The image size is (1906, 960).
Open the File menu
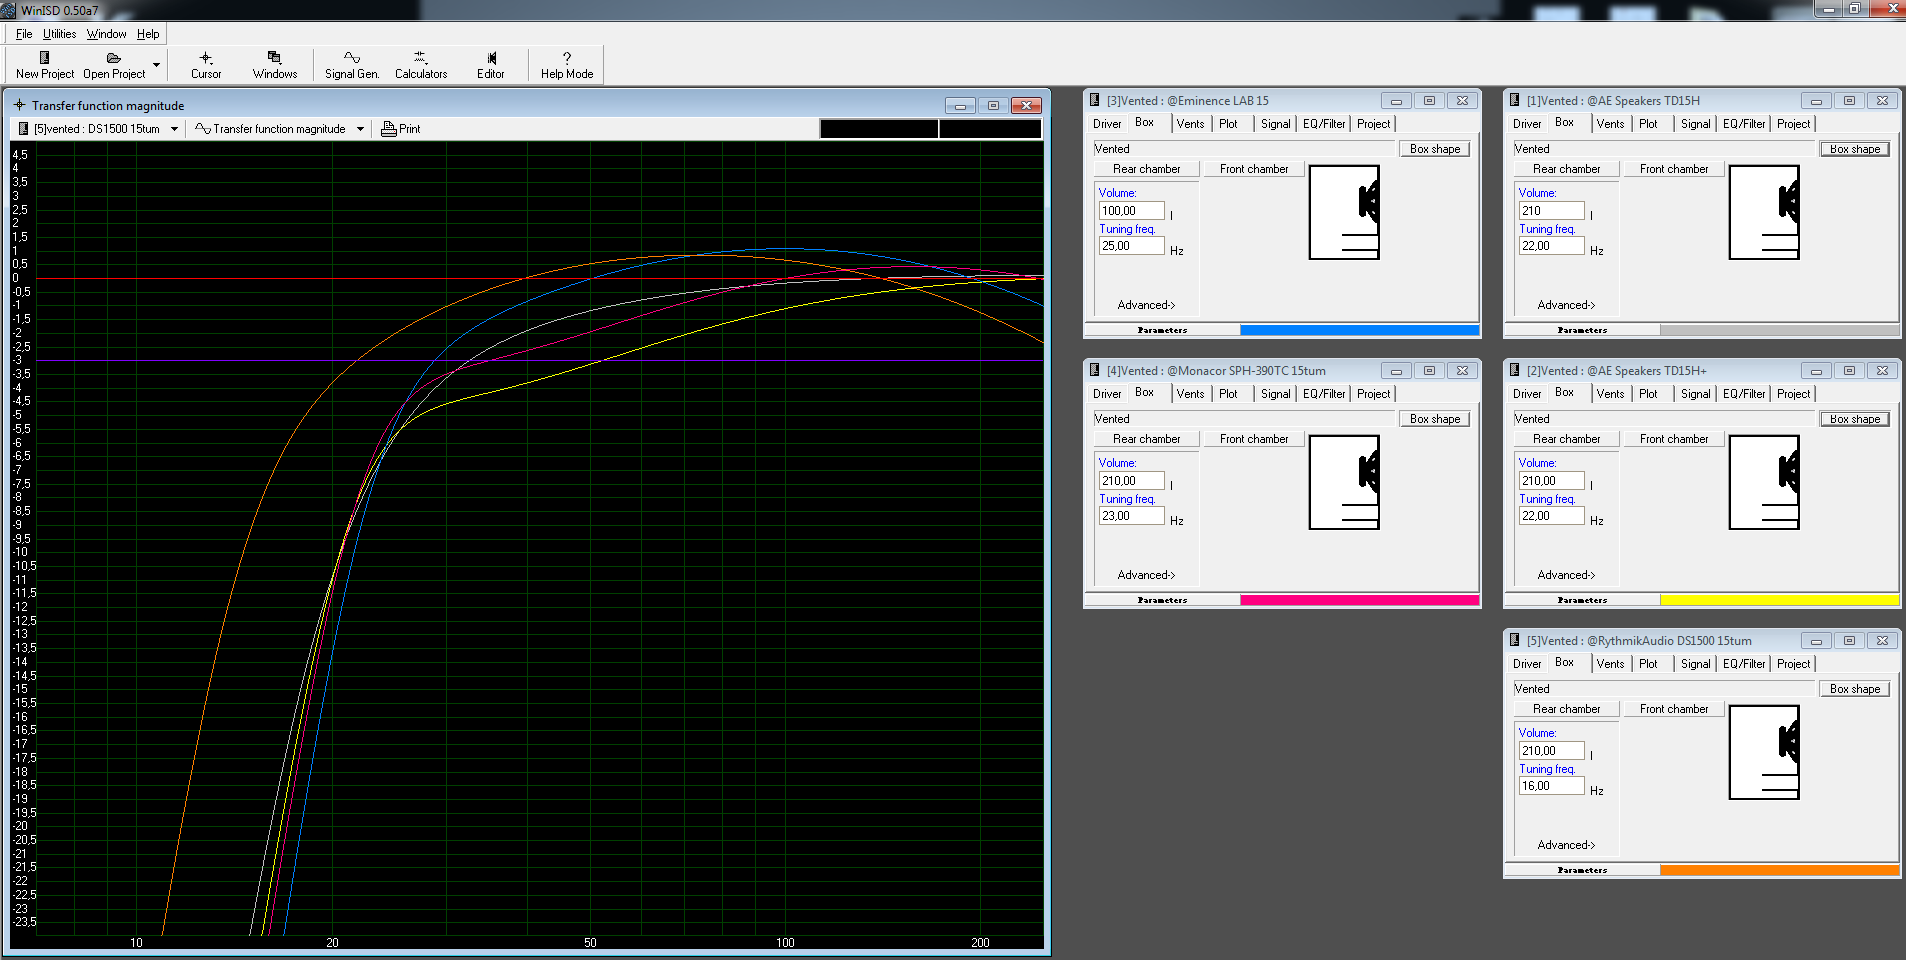click(x=24, y=34)
